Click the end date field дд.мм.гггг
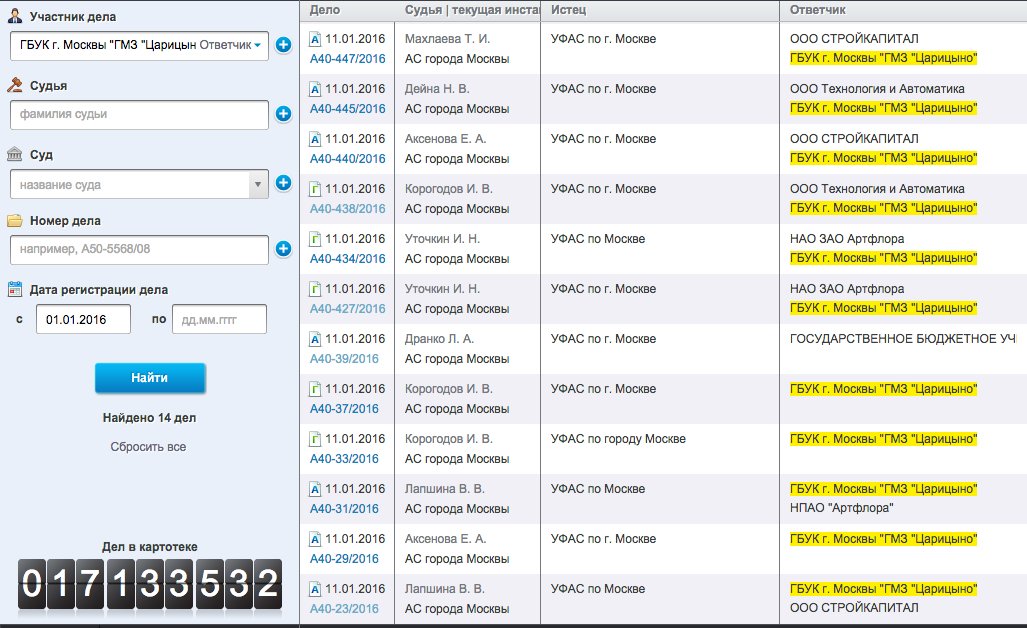 [x=219, y=320]
